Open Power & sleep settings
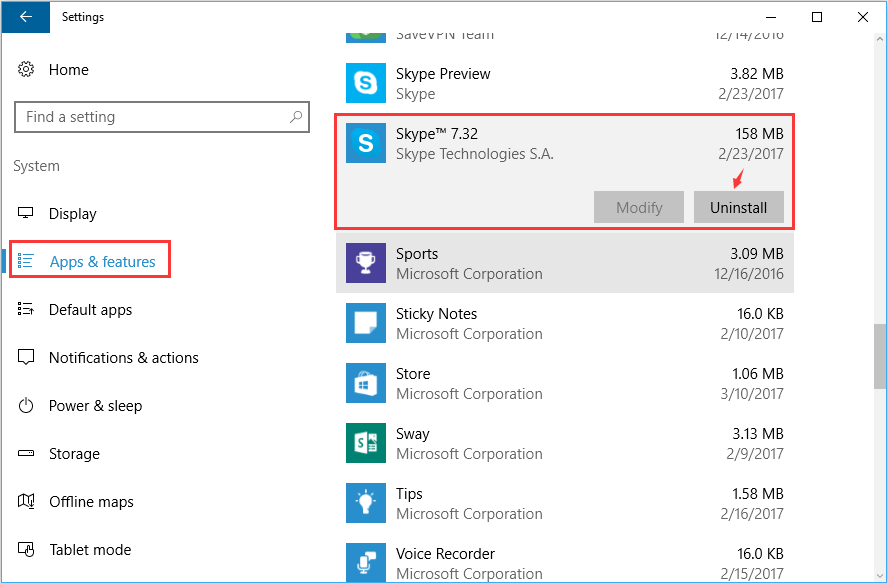Image resolution: width=888 pixels, height=583 pixels. click(95, 406)
